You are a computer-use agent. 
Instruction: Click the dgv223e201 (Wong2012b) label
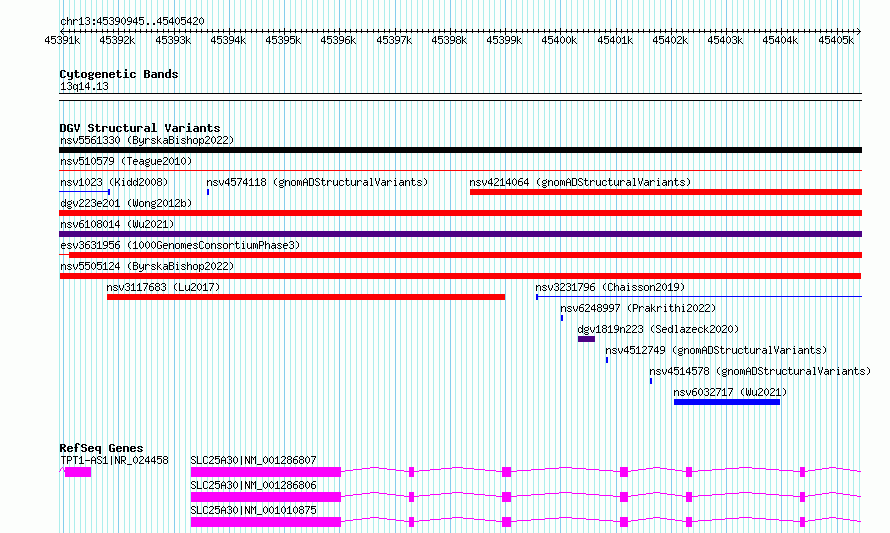pos(126,203)
